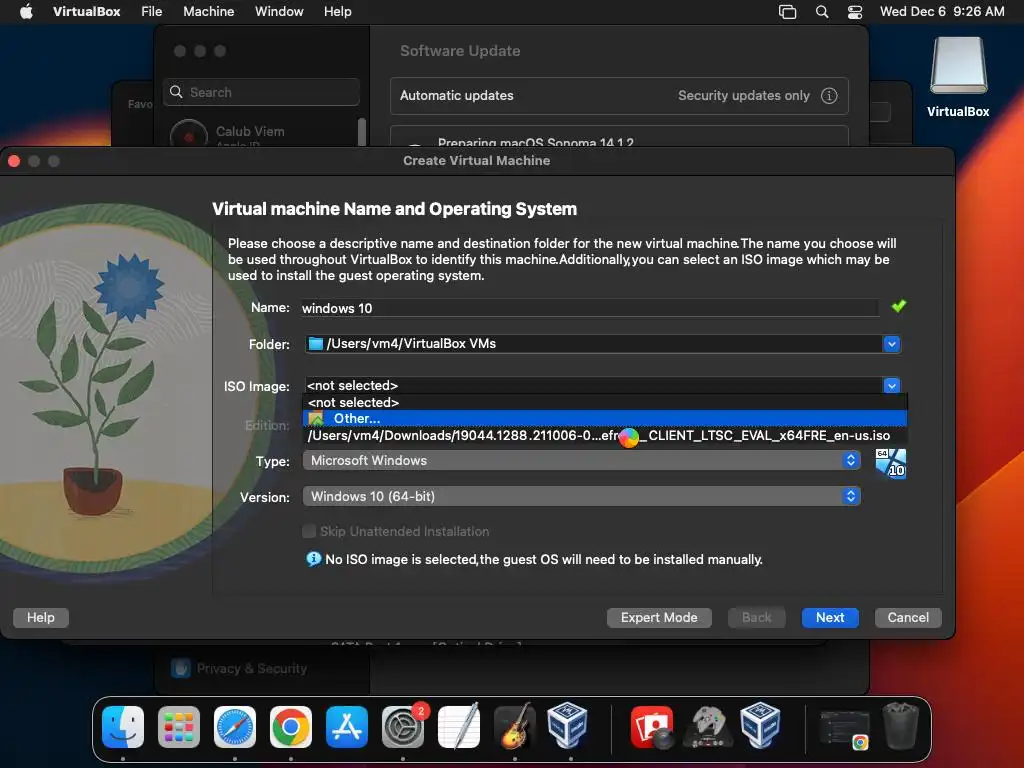
Task: Click the folder icon in the Folder field
Action: pyautogui.click(x=315, y=344)
